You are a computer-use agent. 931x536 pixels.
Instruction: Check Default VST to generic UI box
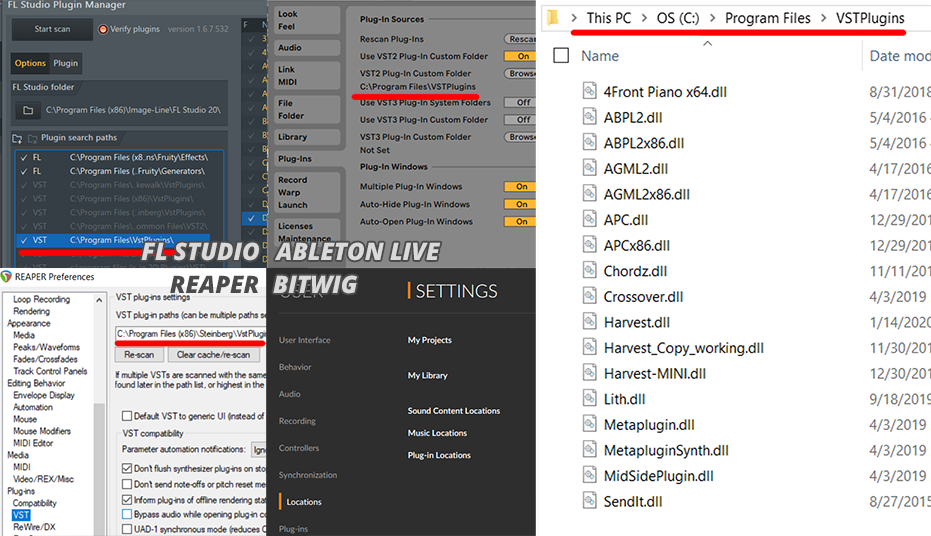click(x=126, y=416)
